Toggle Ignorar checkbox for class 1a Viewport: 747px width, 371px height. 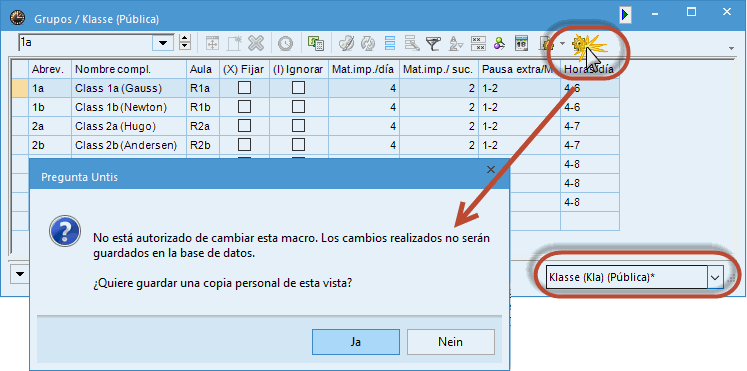[299, 88]
